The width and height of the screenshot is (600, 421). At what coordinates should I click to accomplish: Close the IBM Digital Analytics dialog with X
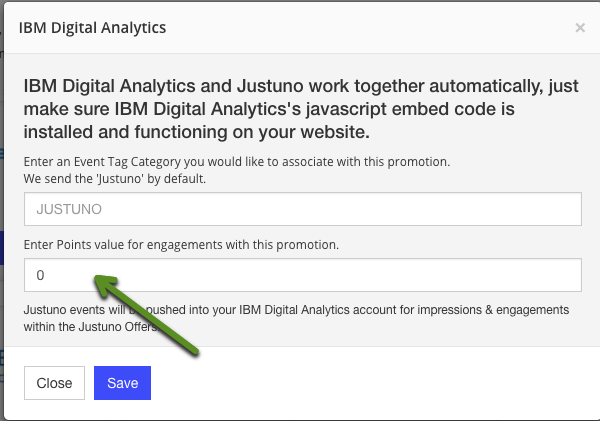(580, 28)
